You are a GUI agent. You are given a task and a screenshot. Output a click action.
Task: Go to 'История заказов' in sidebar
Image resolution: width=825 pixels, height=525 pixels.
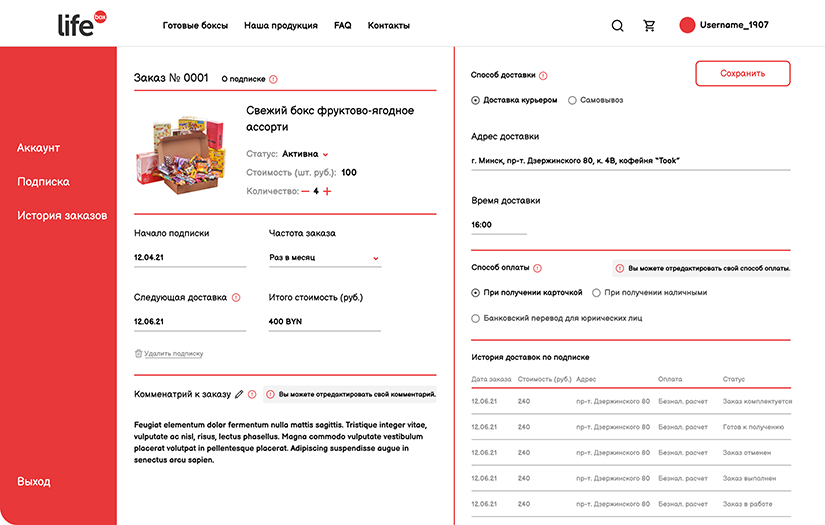[62, 215]
